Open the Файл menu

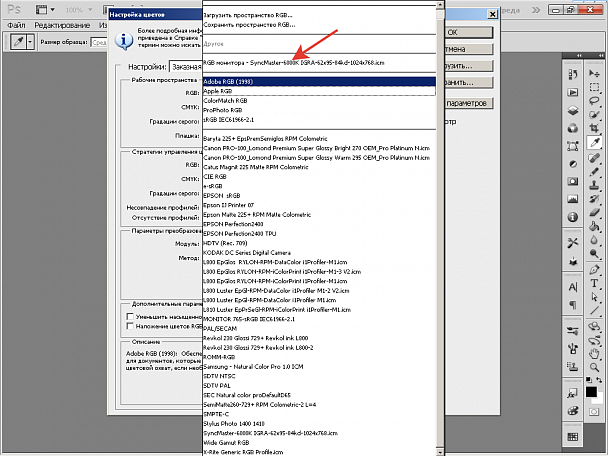16,25
